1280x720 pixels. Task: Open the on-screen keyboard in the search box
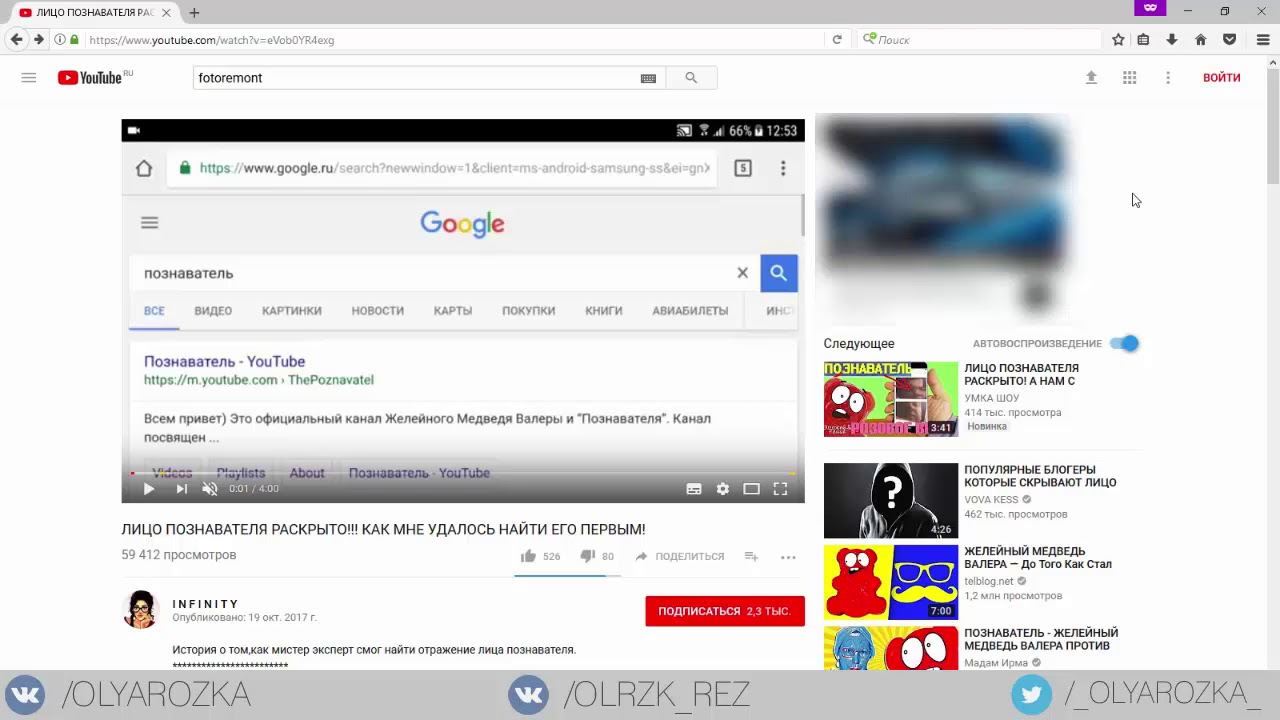click(648, 78)
